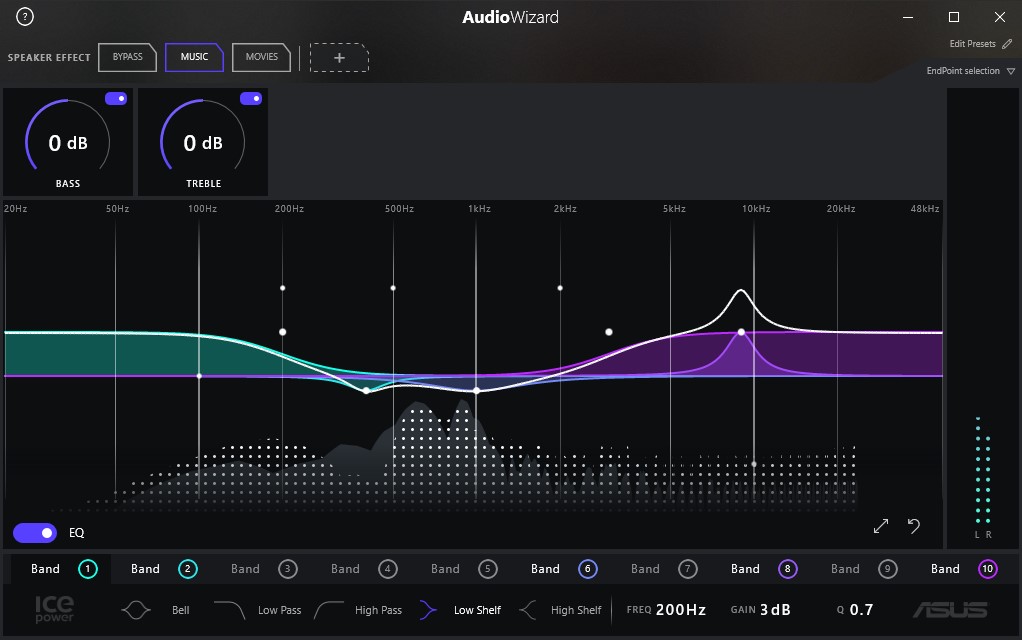
Task: Click the Bass dB dial knob
Action: (x=68, y=143)
